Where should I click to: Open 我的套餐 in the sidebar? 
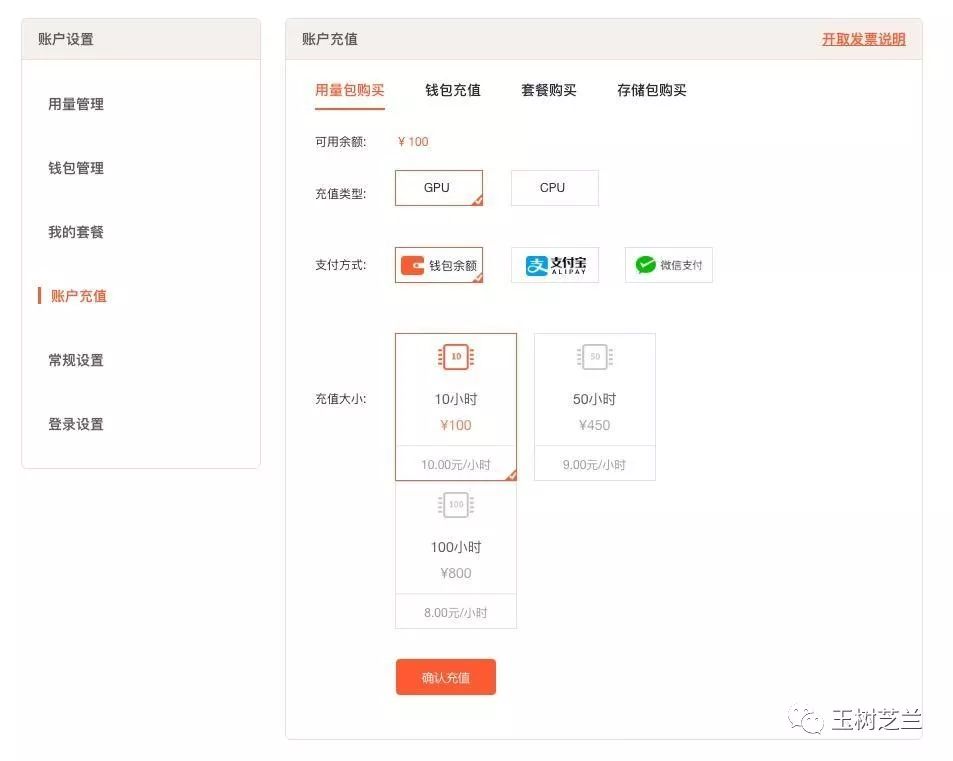point(74,231)
